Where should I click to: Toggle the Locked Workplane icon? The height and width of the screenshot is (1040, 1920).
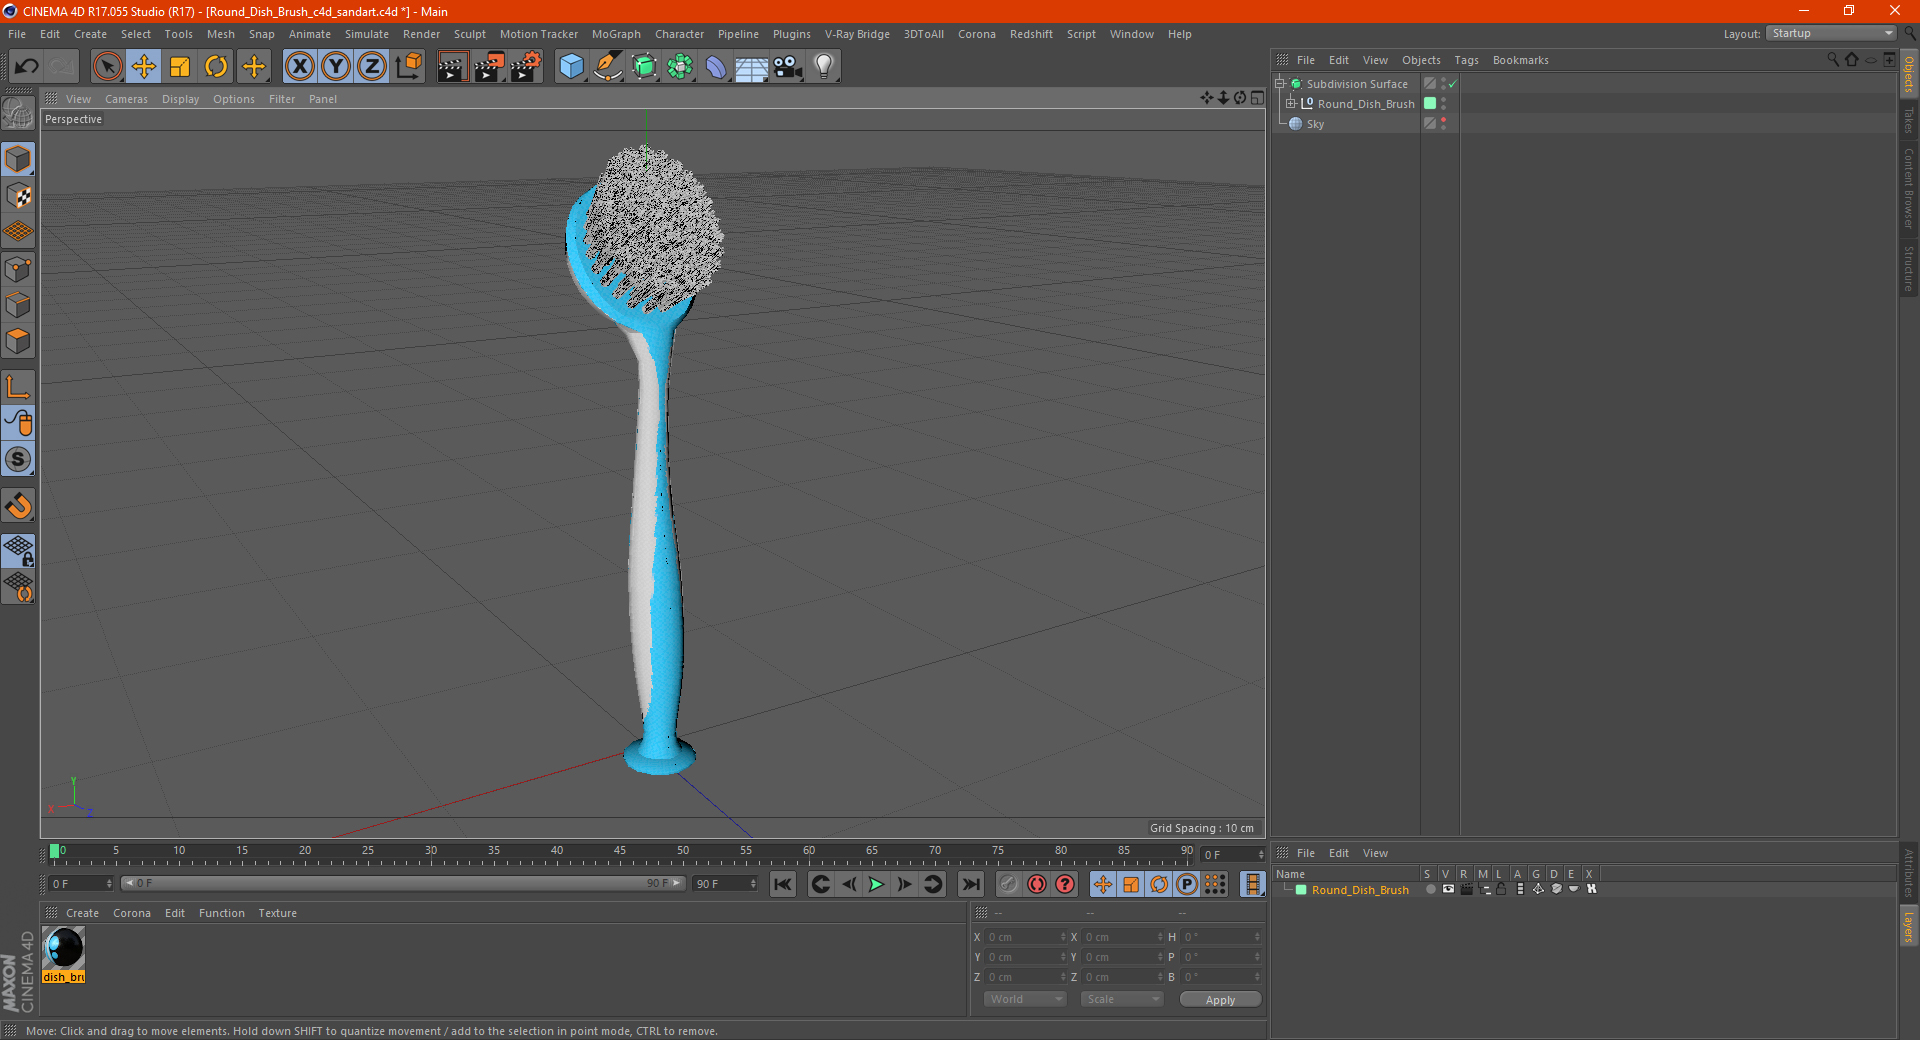coord(18,550)
